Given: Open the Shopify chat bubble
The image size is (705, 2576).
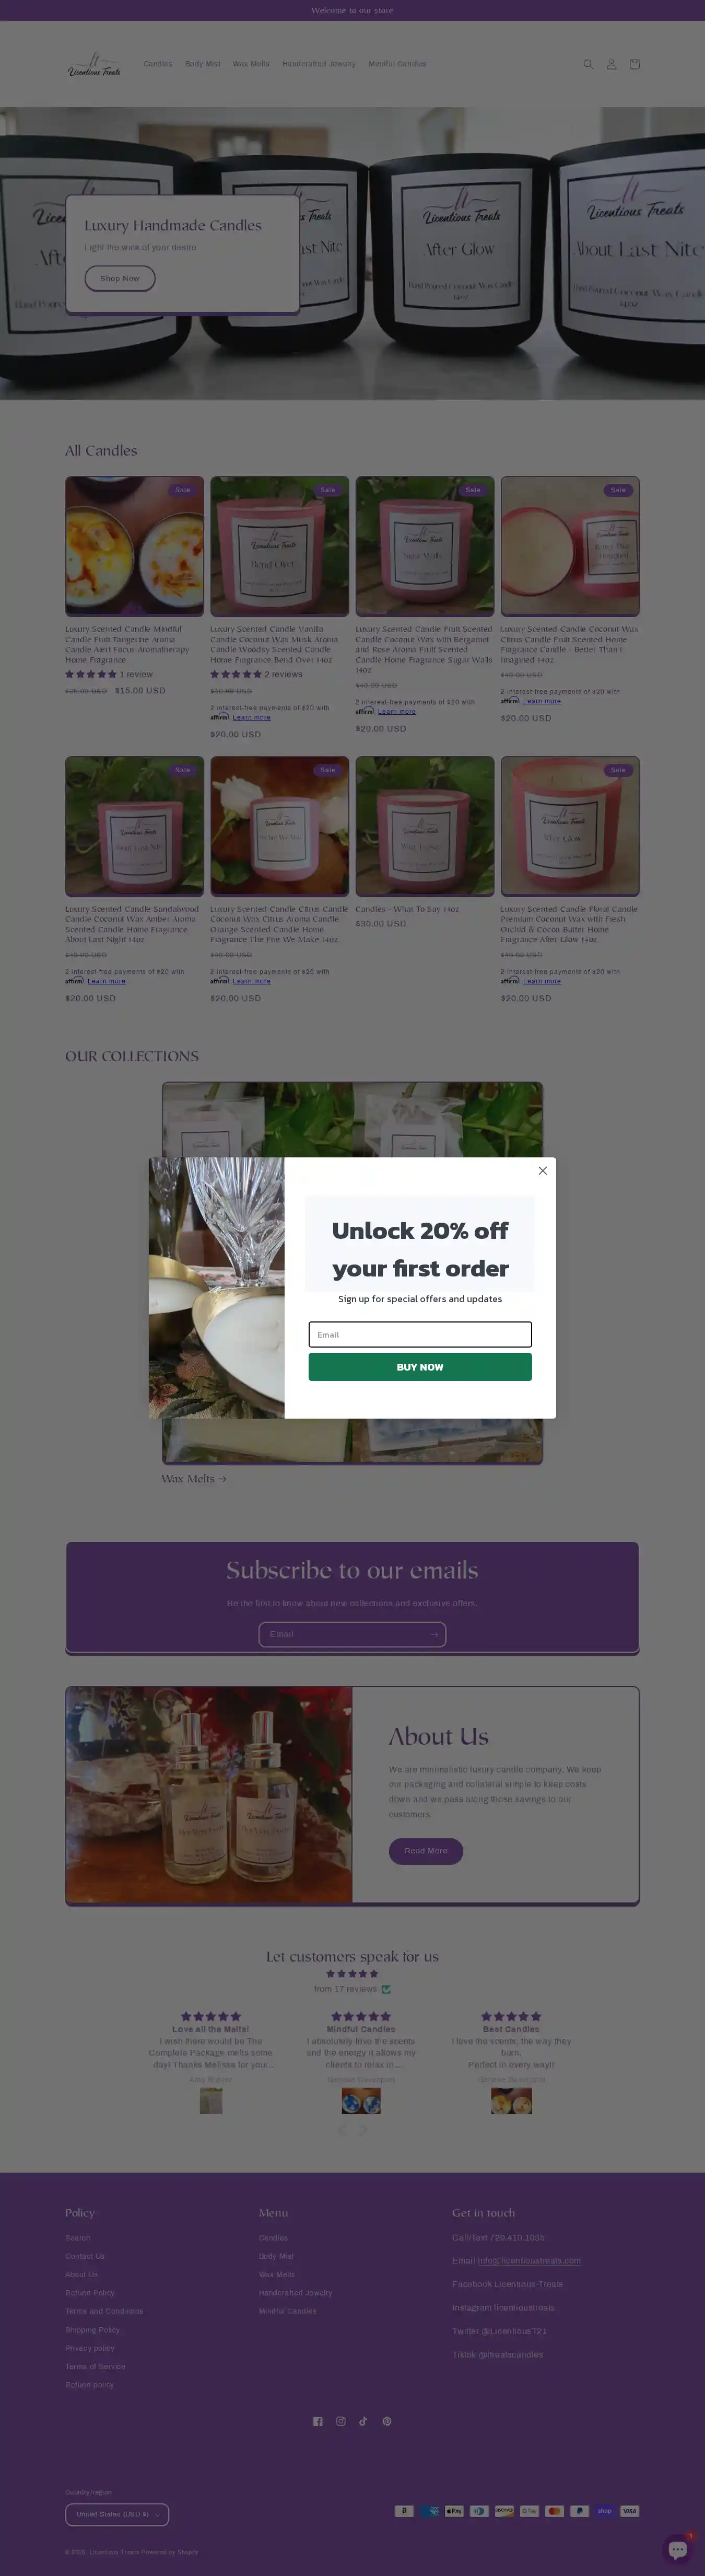Looking at the screenshot, I should click(x=678, y=2548).
